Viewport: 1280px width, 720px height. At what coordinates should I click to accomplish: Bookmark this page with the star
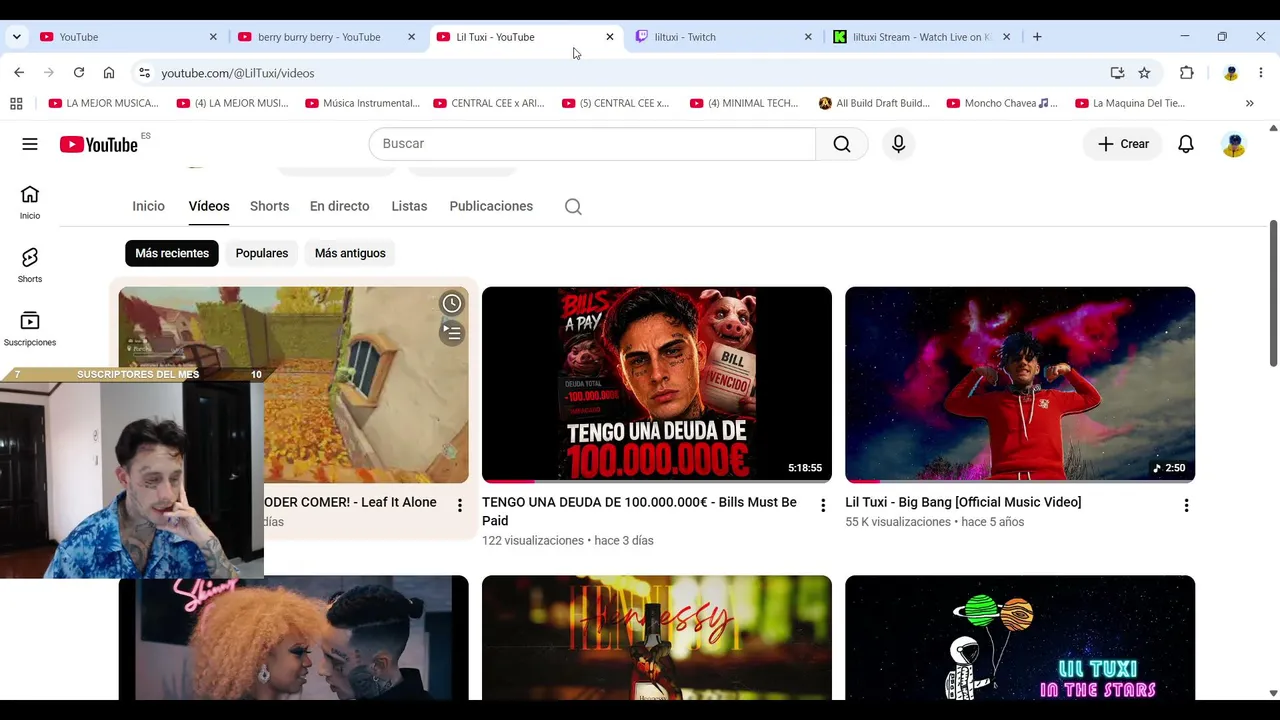tap(1144, 73)
